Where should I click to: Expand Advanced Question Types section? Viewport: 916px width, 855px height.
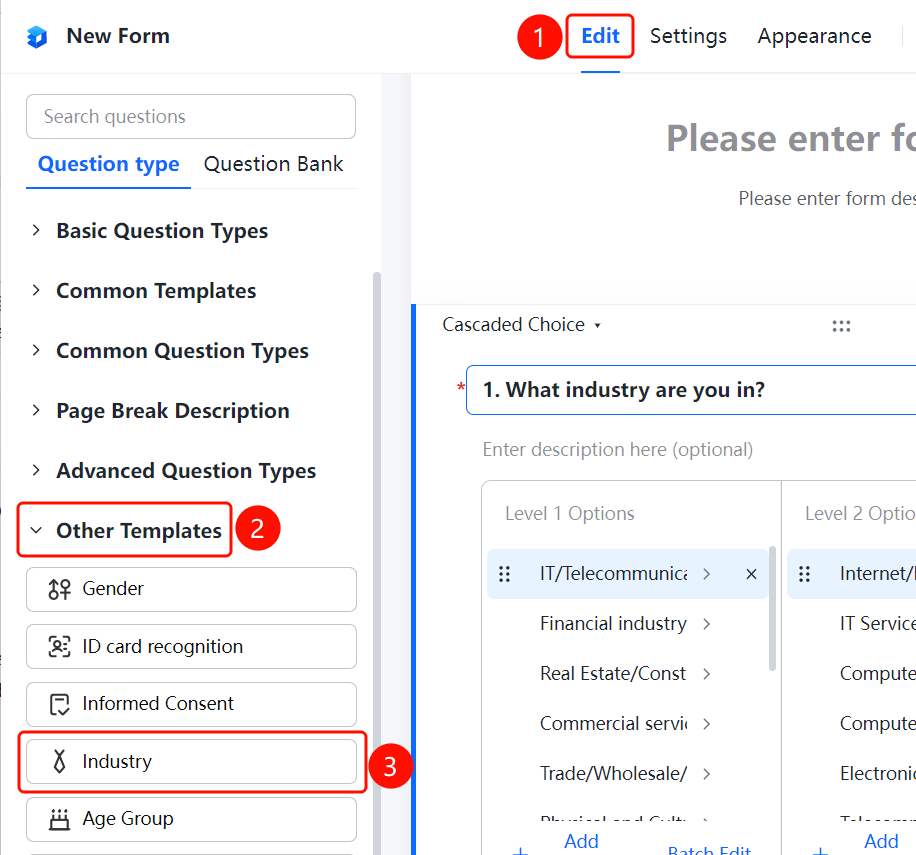tap(36, 470)
